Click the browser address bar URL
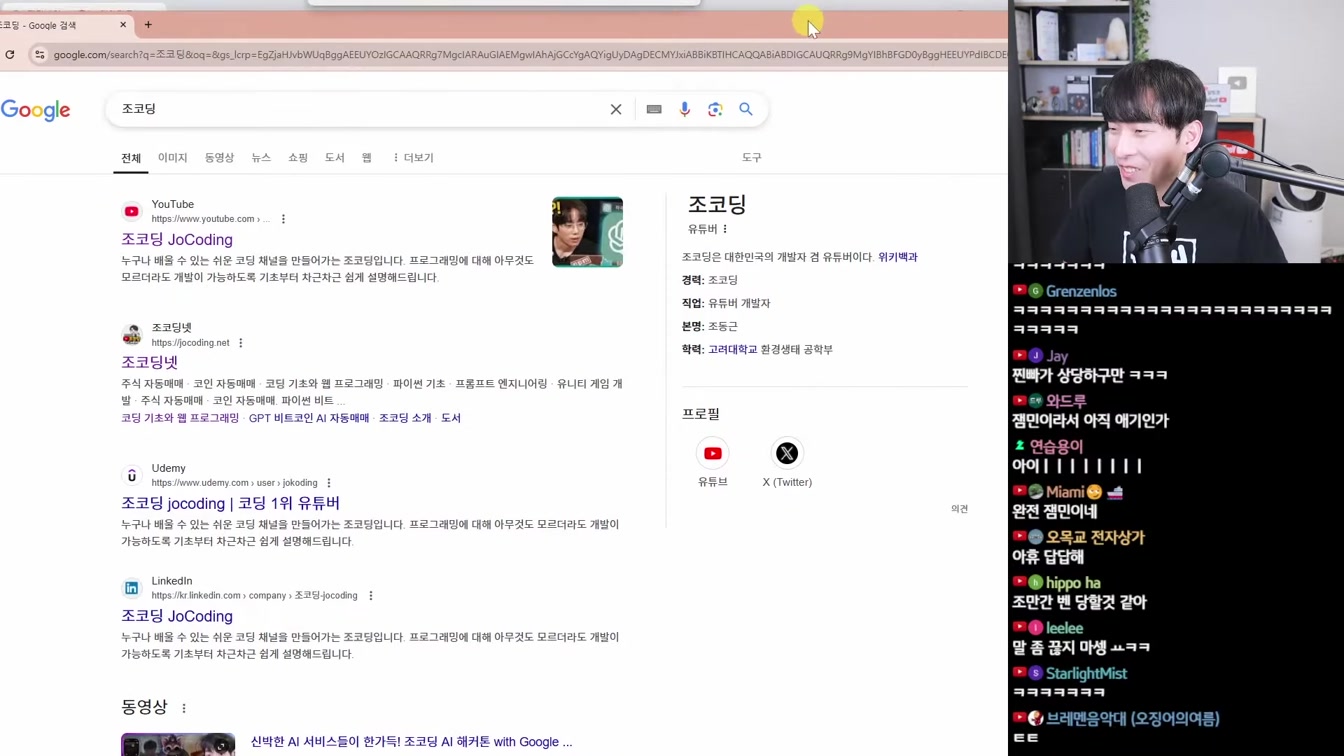The width and height of the screenshot is (1344, 756). click(x=530, y=55)
